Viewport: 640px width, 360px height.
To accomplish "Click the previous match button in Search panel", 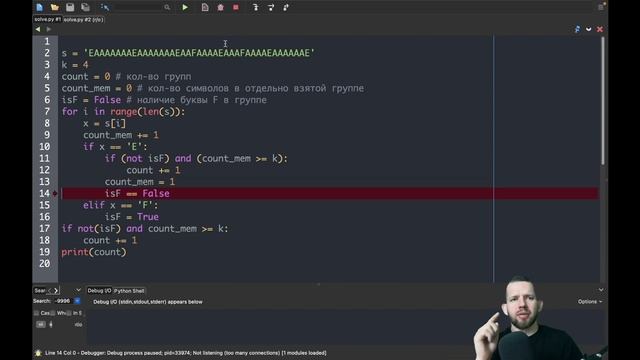I will (x=40, y=324).
